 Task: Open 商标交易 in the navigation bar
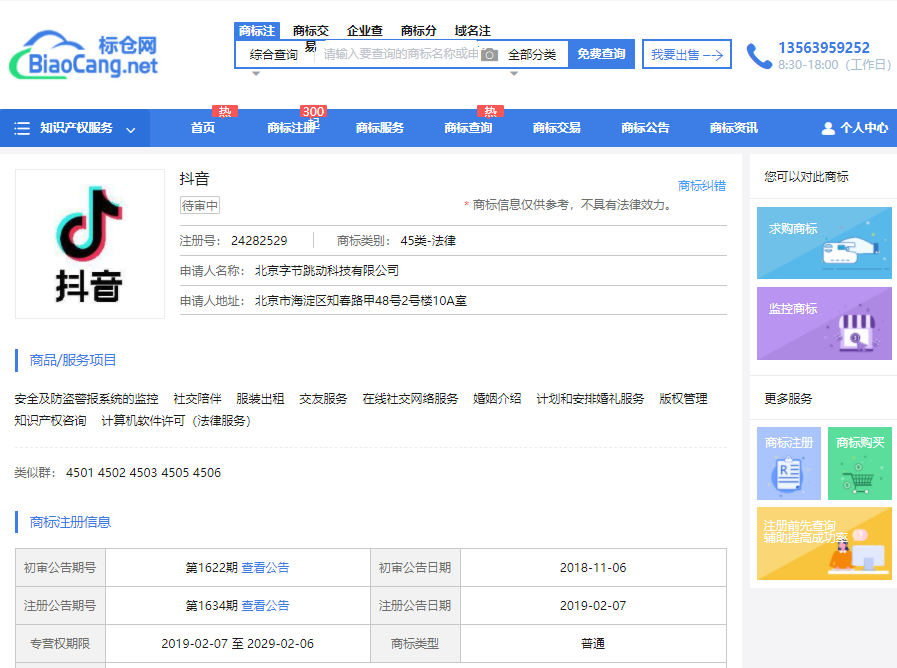(x=557, y=128)
